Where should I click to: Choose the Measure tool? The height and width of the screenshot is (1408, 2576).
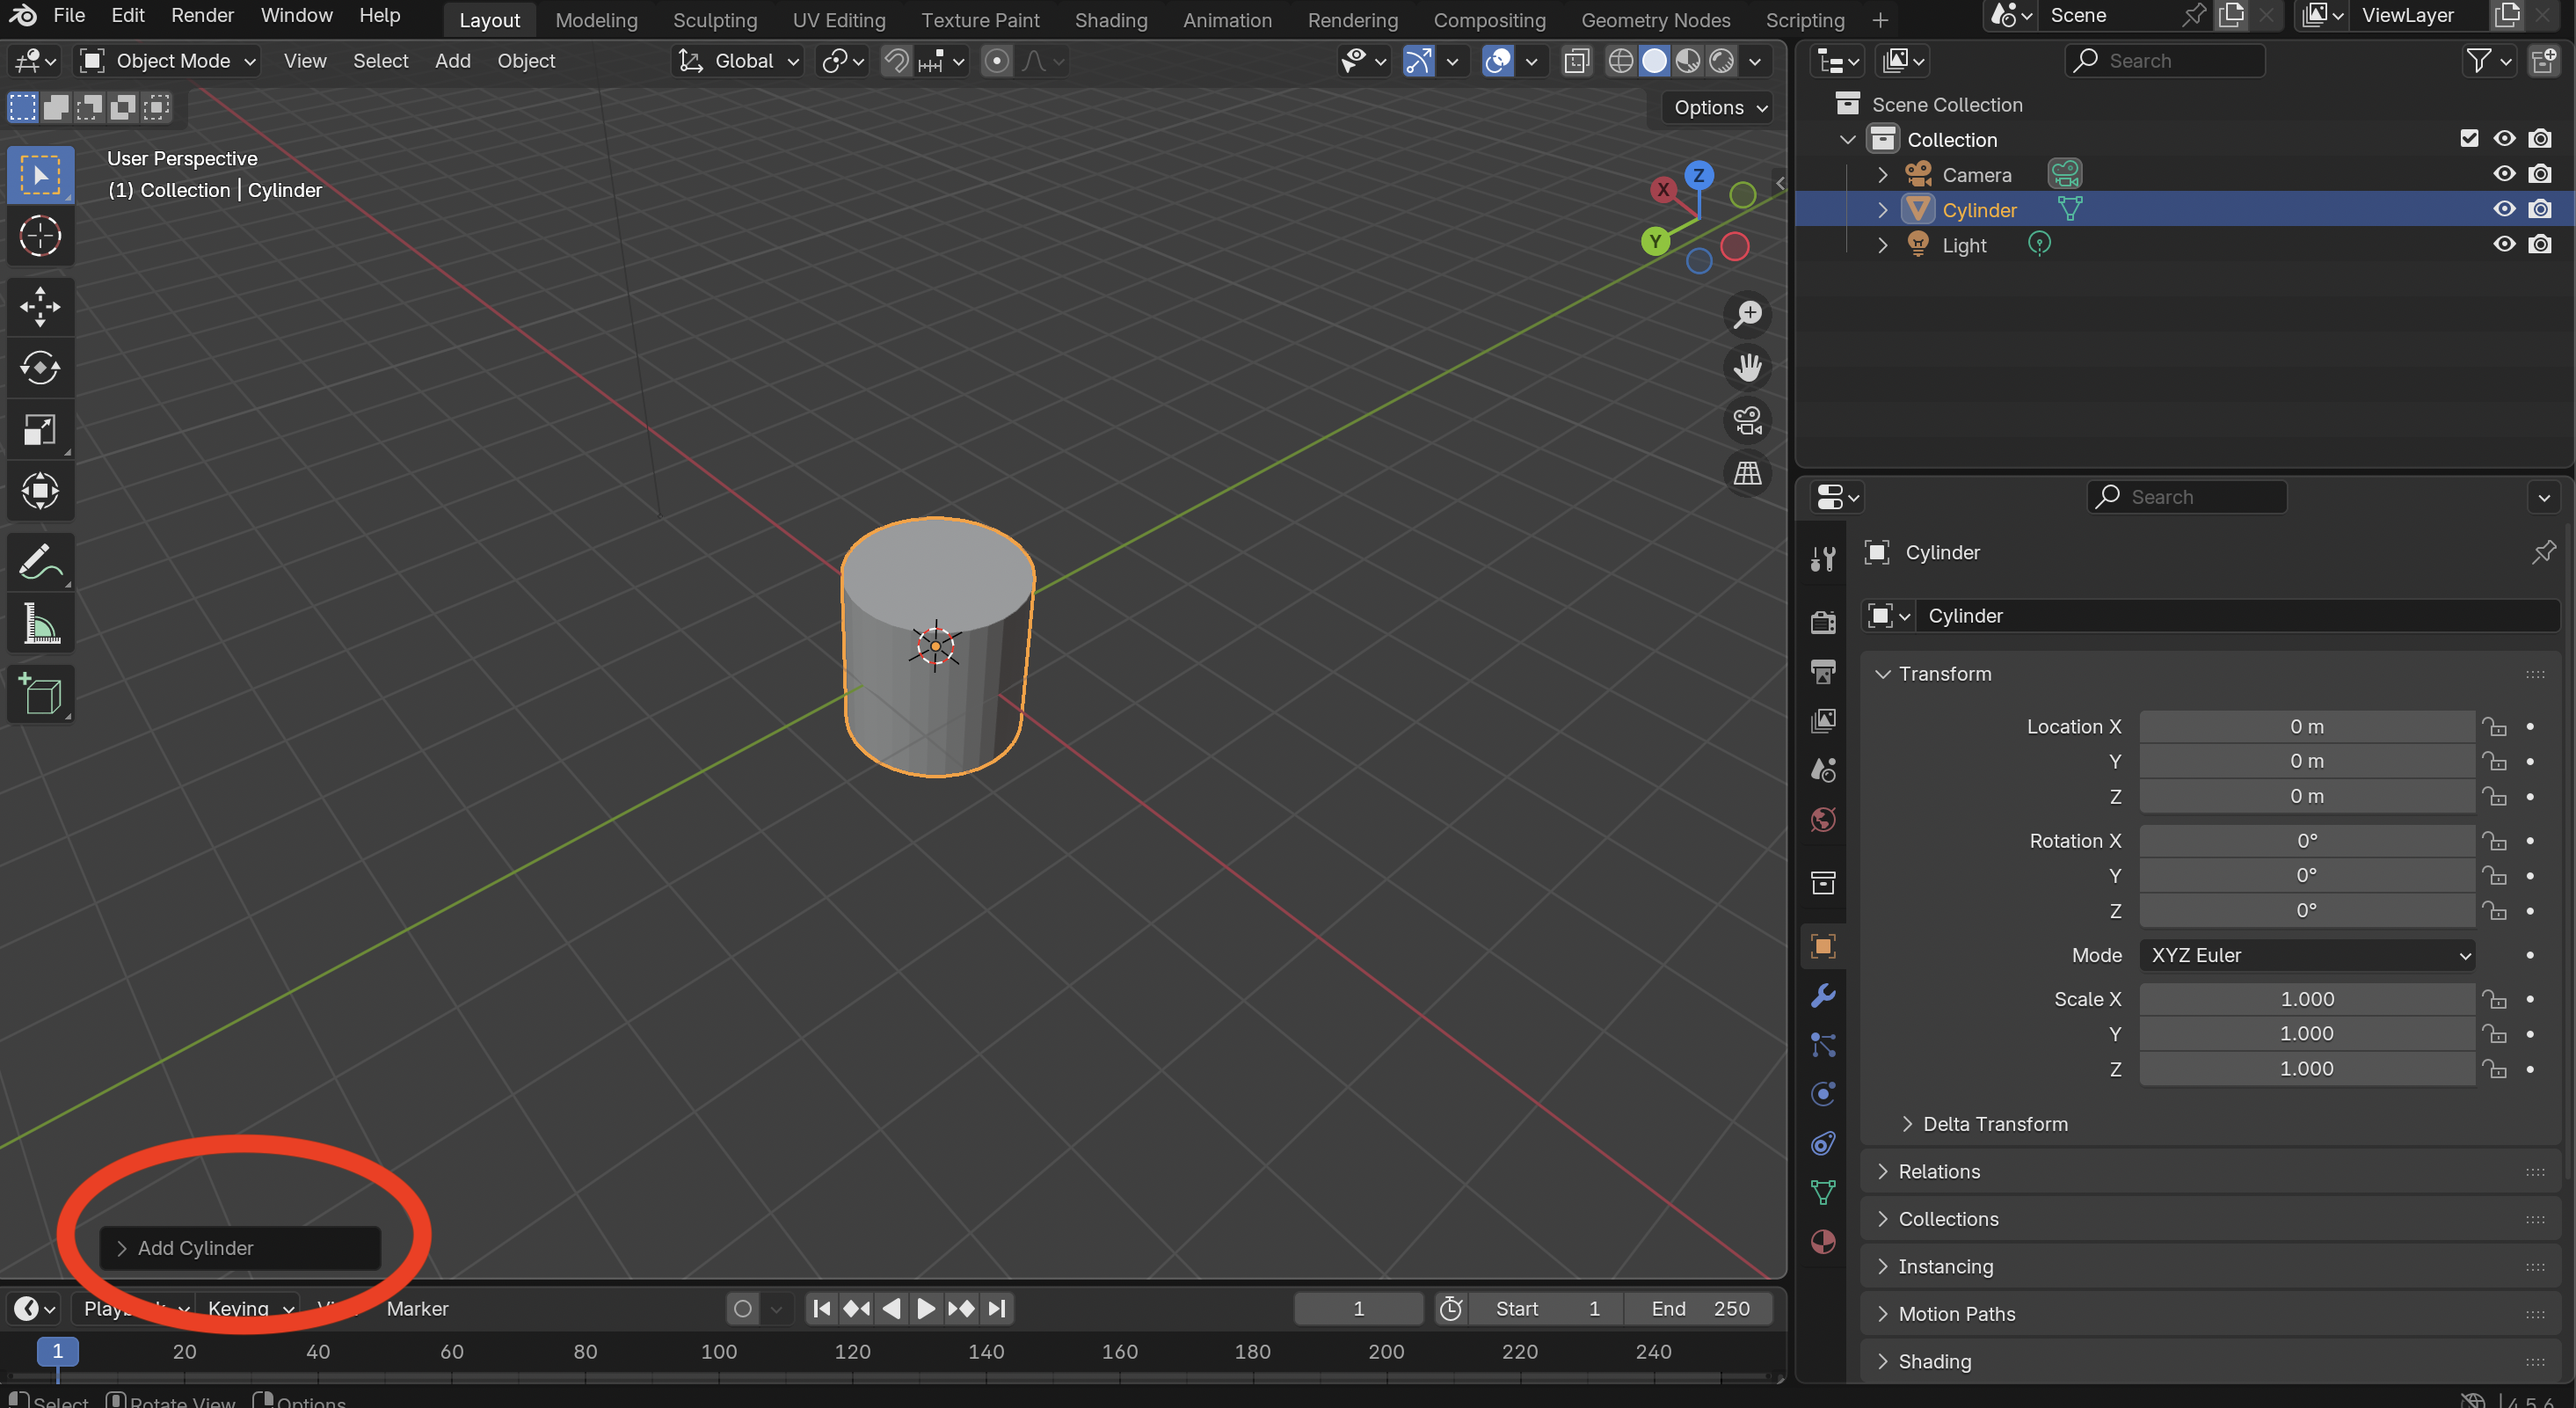pos(40,624)
